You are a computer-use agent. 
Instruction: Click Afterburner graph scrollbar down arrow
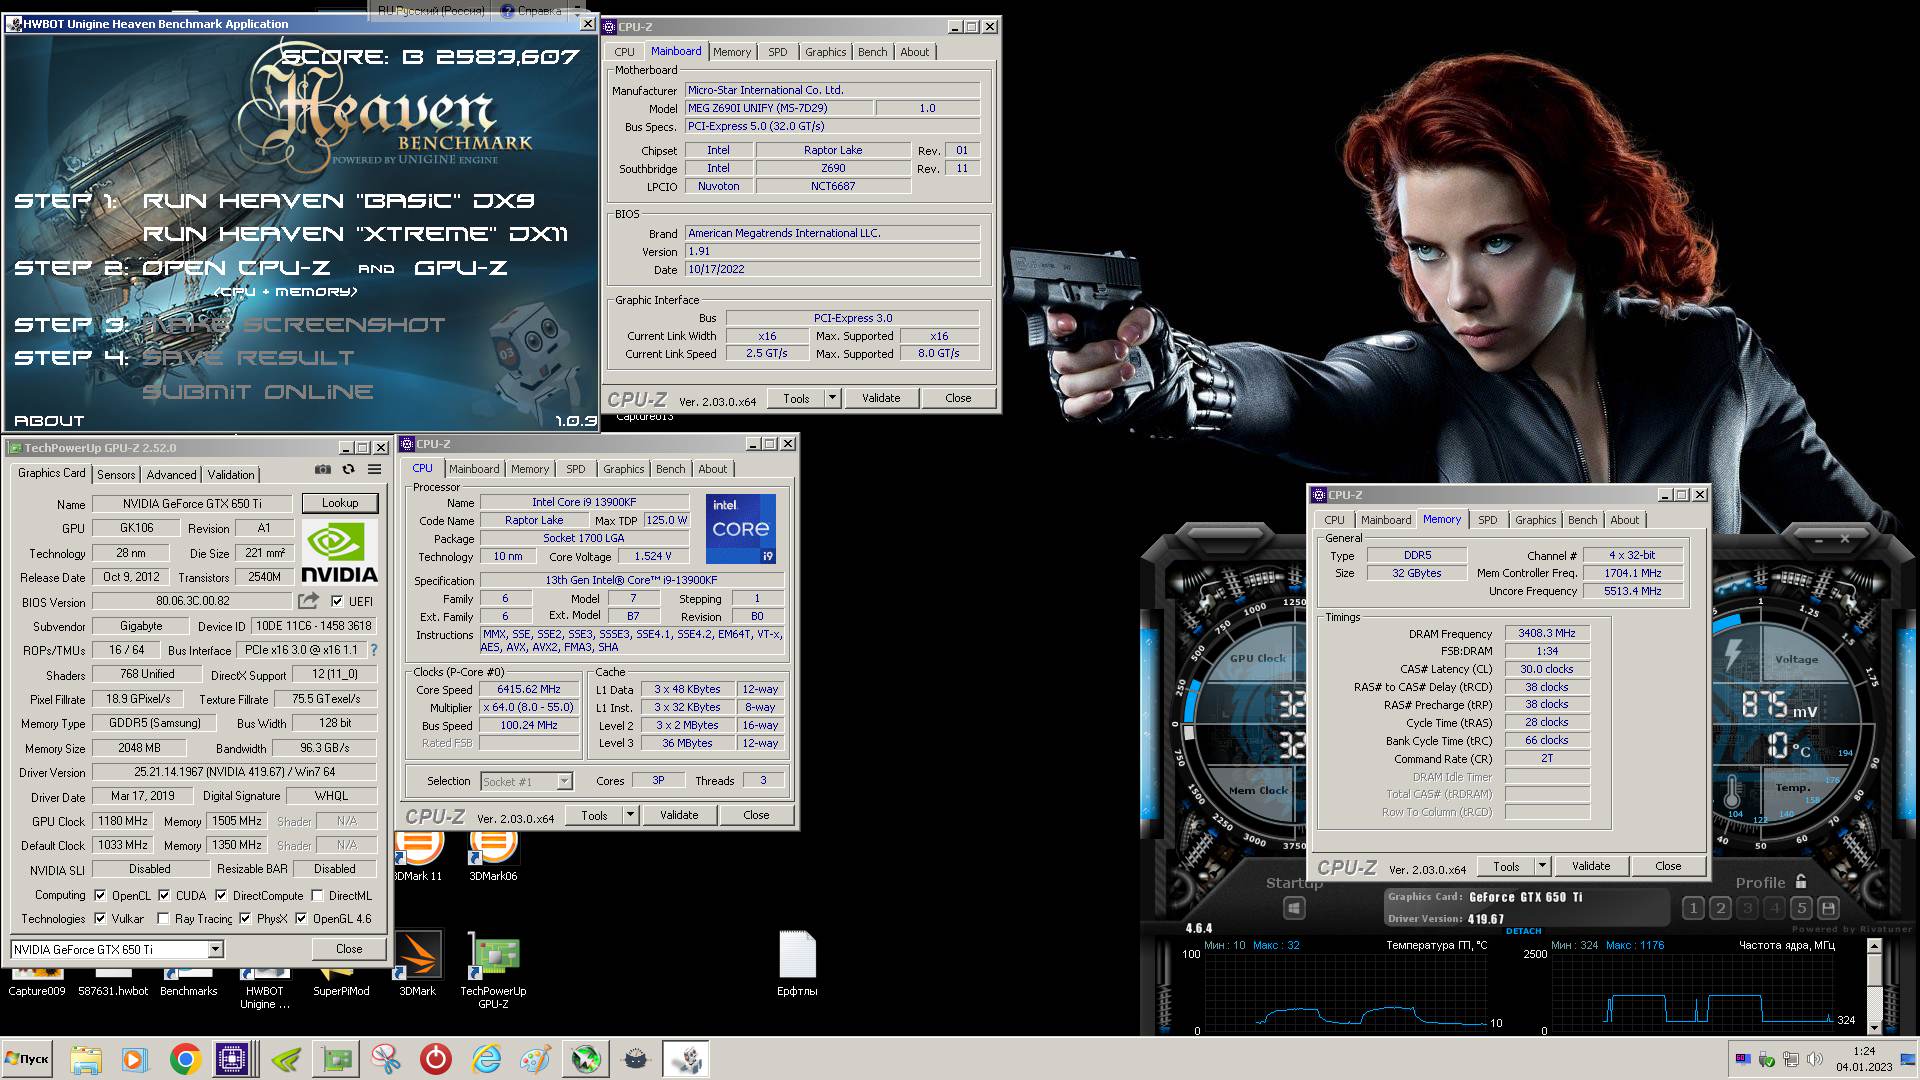pos(1874,1027)
